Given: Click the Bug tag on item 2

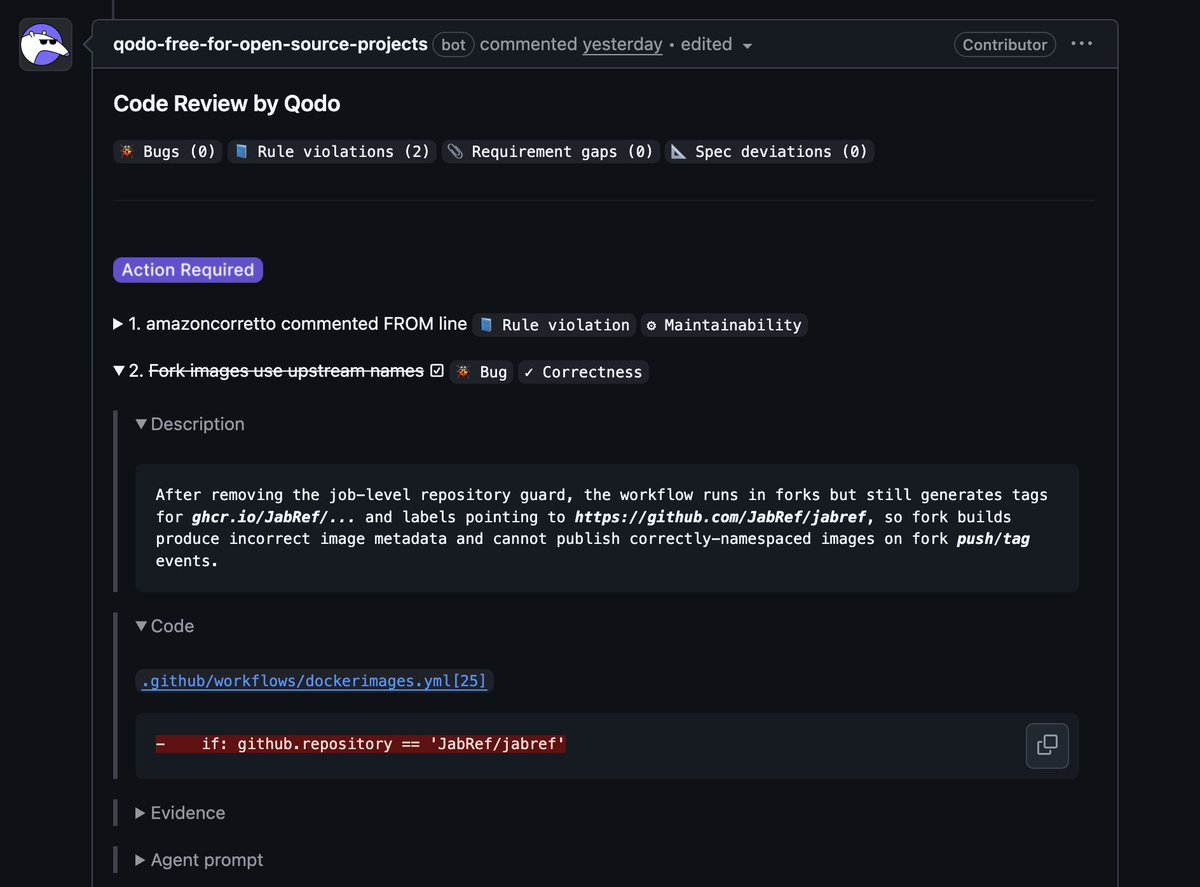Looking at the screenshot, I should pos(481,372).
